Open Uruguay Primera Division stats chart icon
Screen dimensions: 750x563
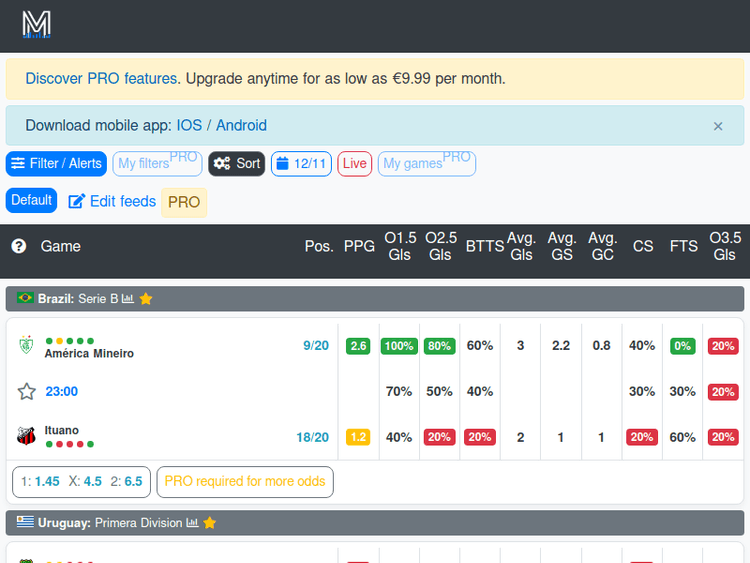(192, 522)
